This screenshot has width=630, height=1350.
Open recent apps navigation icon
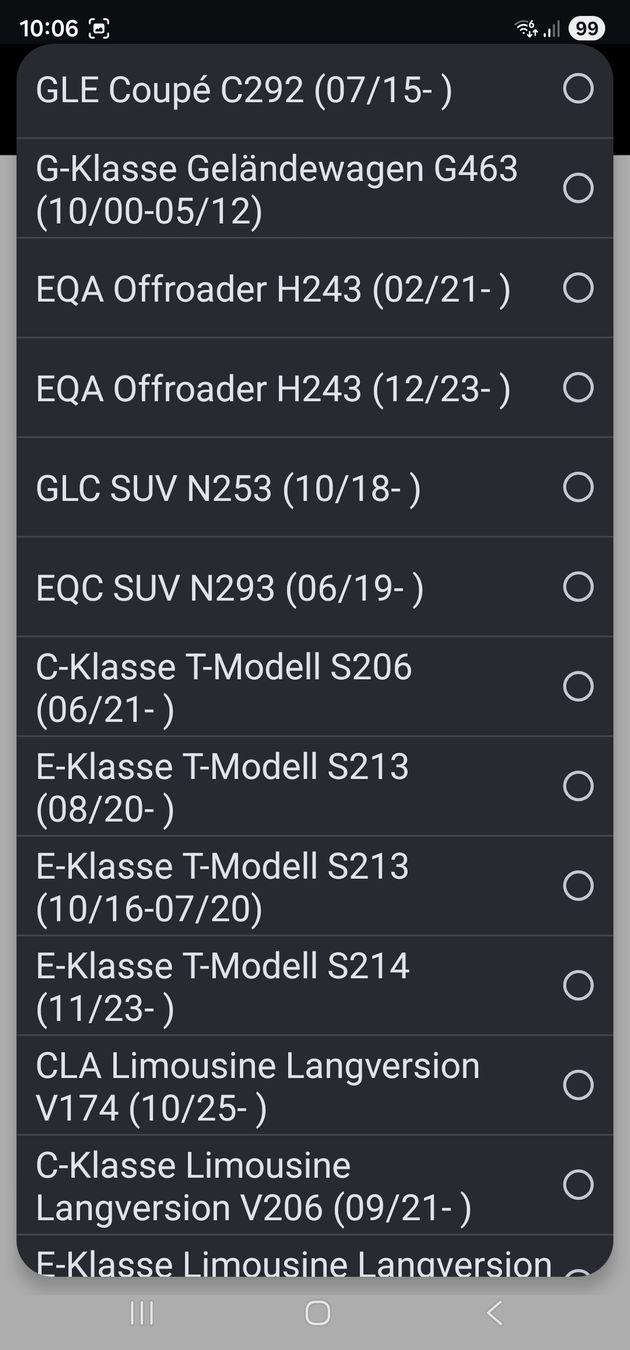(x=142, y=1313)
